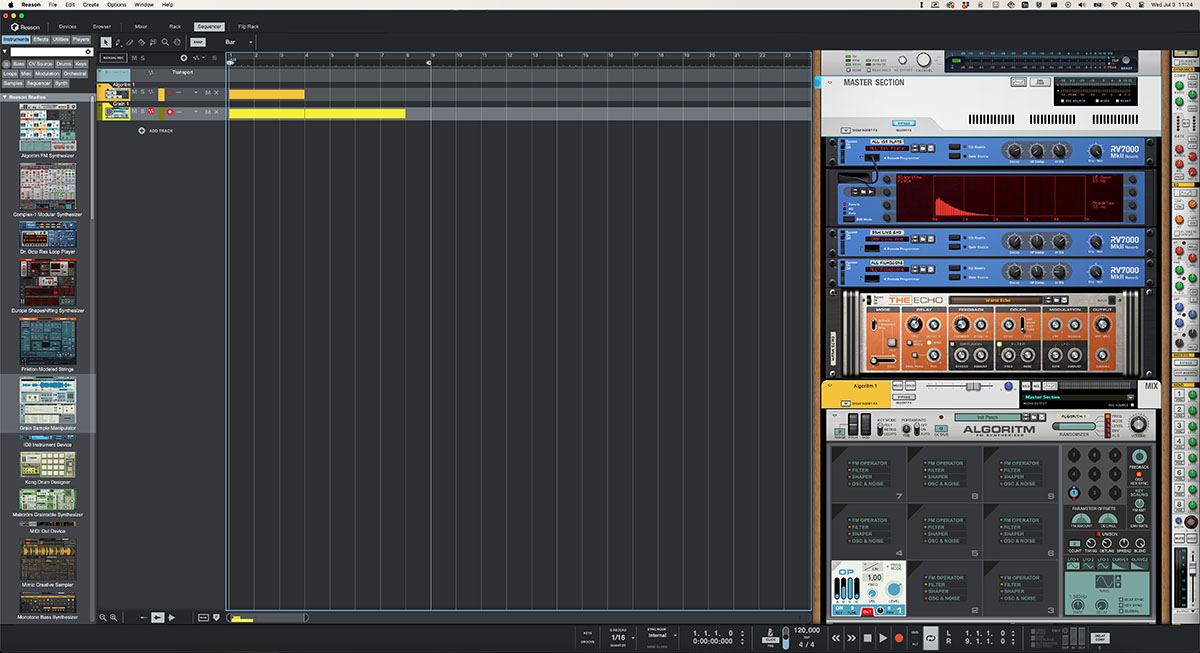Image resolution: width=1200 pixels, height=653 pixels.
Task: Click the Record transport button
Action: [x=899, y=637]
